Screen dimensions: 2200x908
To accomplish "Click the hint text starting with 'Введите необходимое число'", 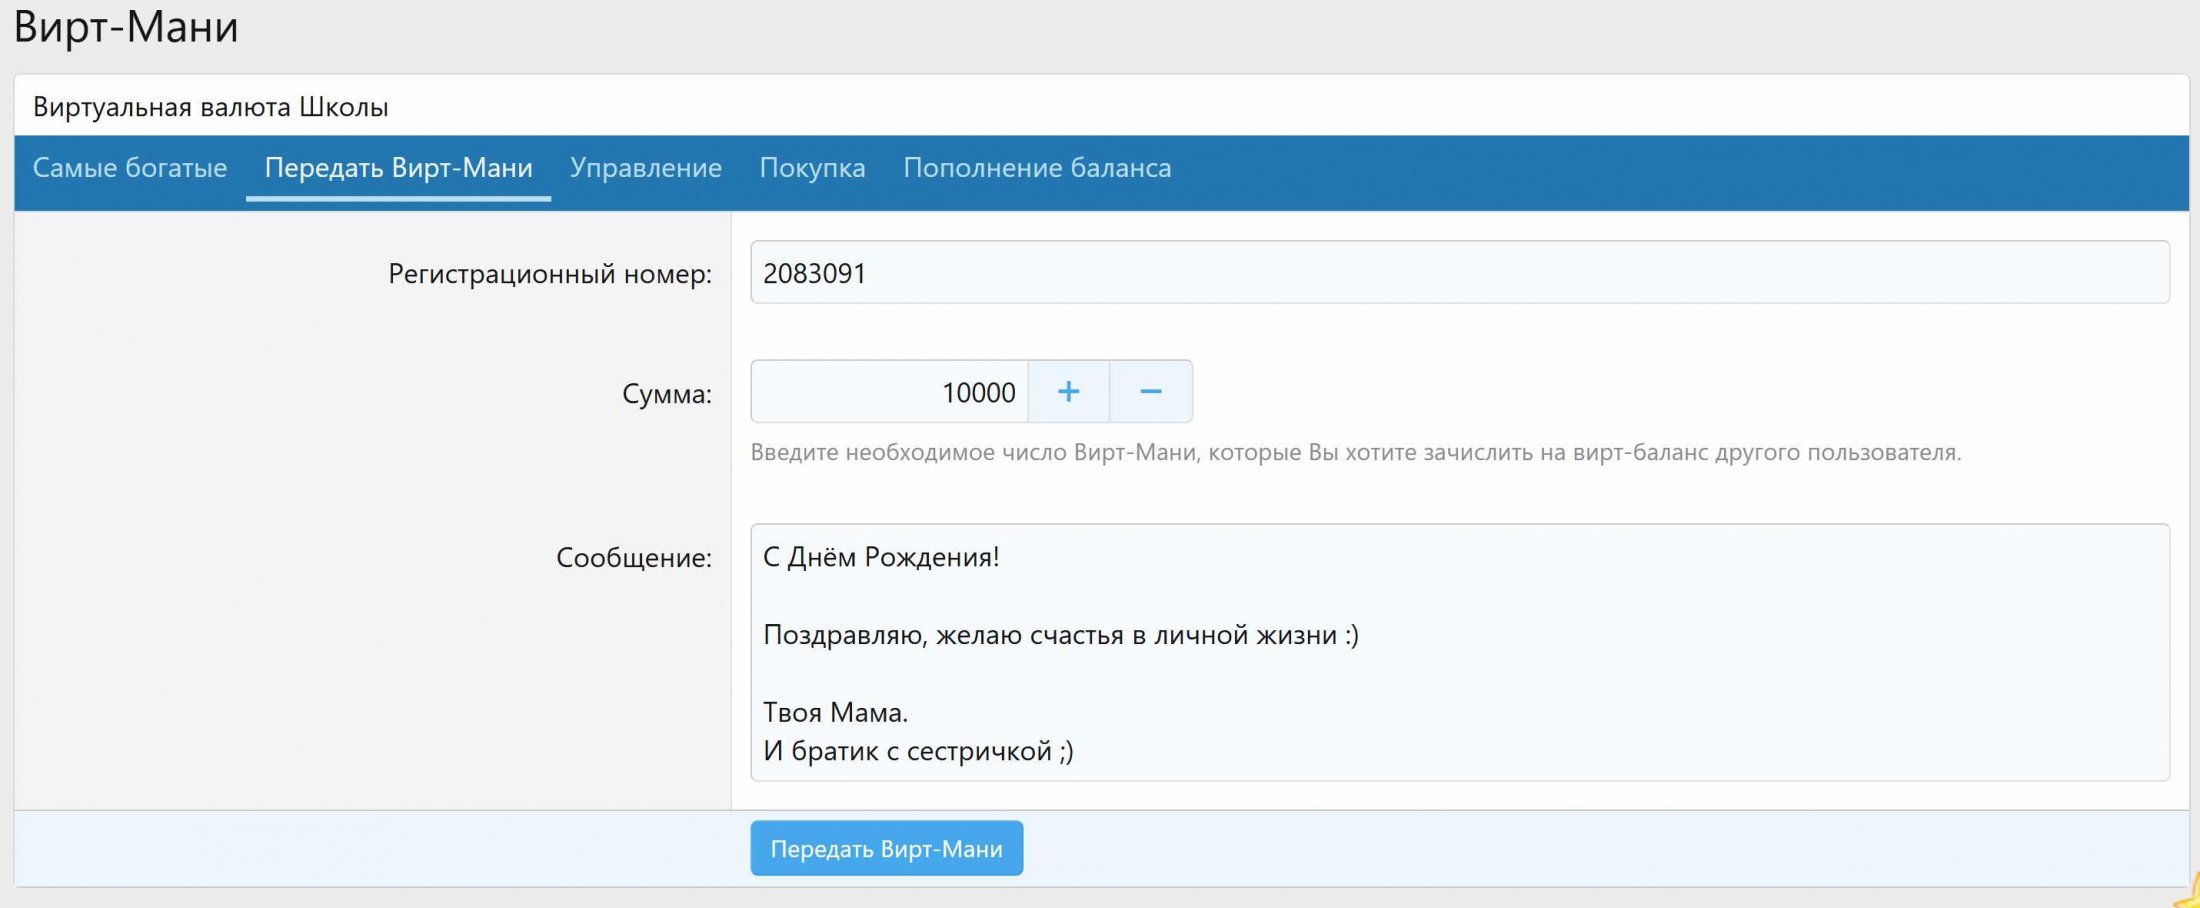I will (1356, 453).
